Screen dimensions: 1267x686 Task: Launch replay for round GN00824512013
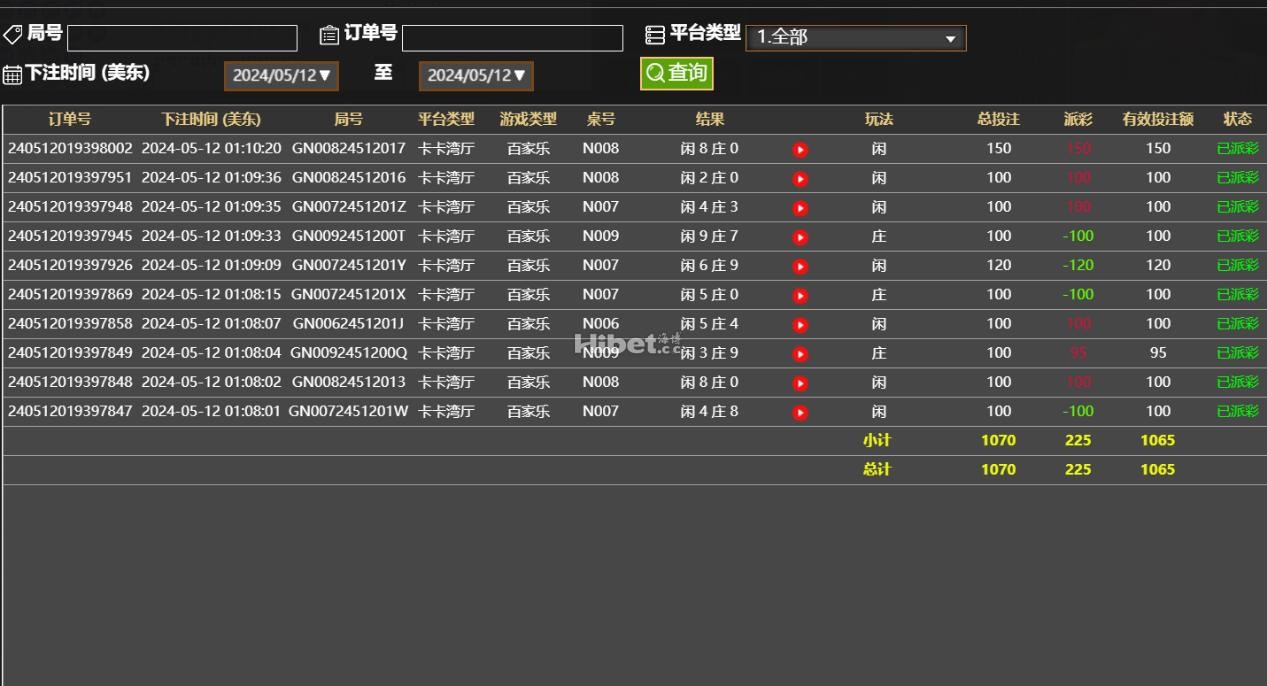[800, 383]
